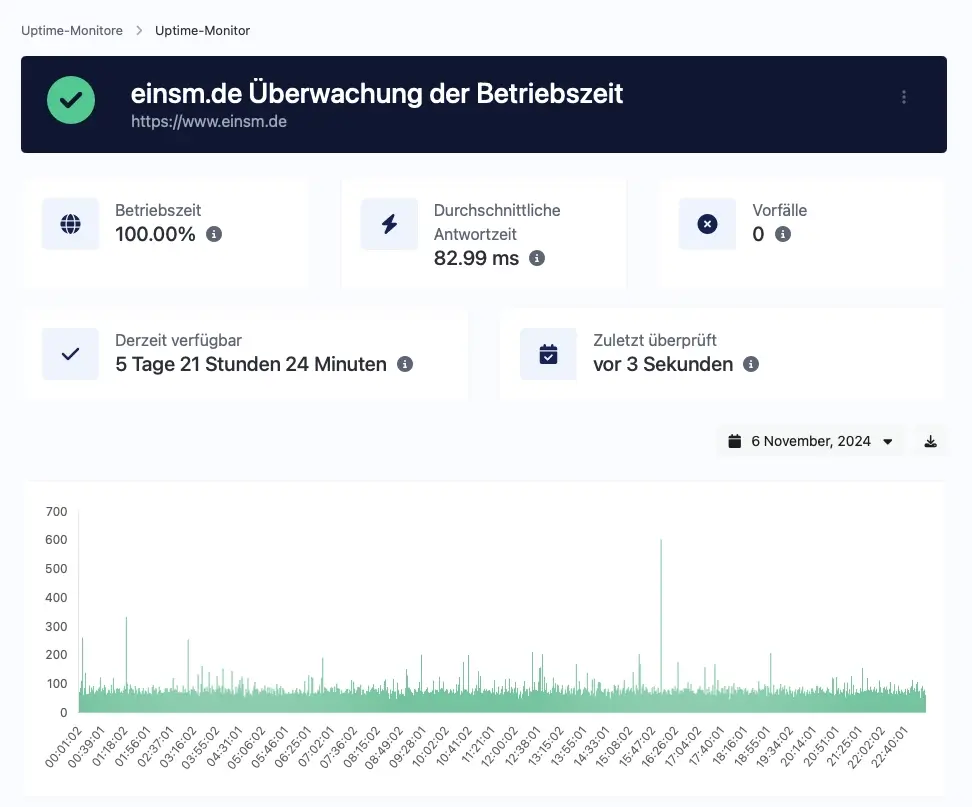Click the X circle Vorfälle icon
The height and width of the screenshot is (807, 972).
pos(707,224)
